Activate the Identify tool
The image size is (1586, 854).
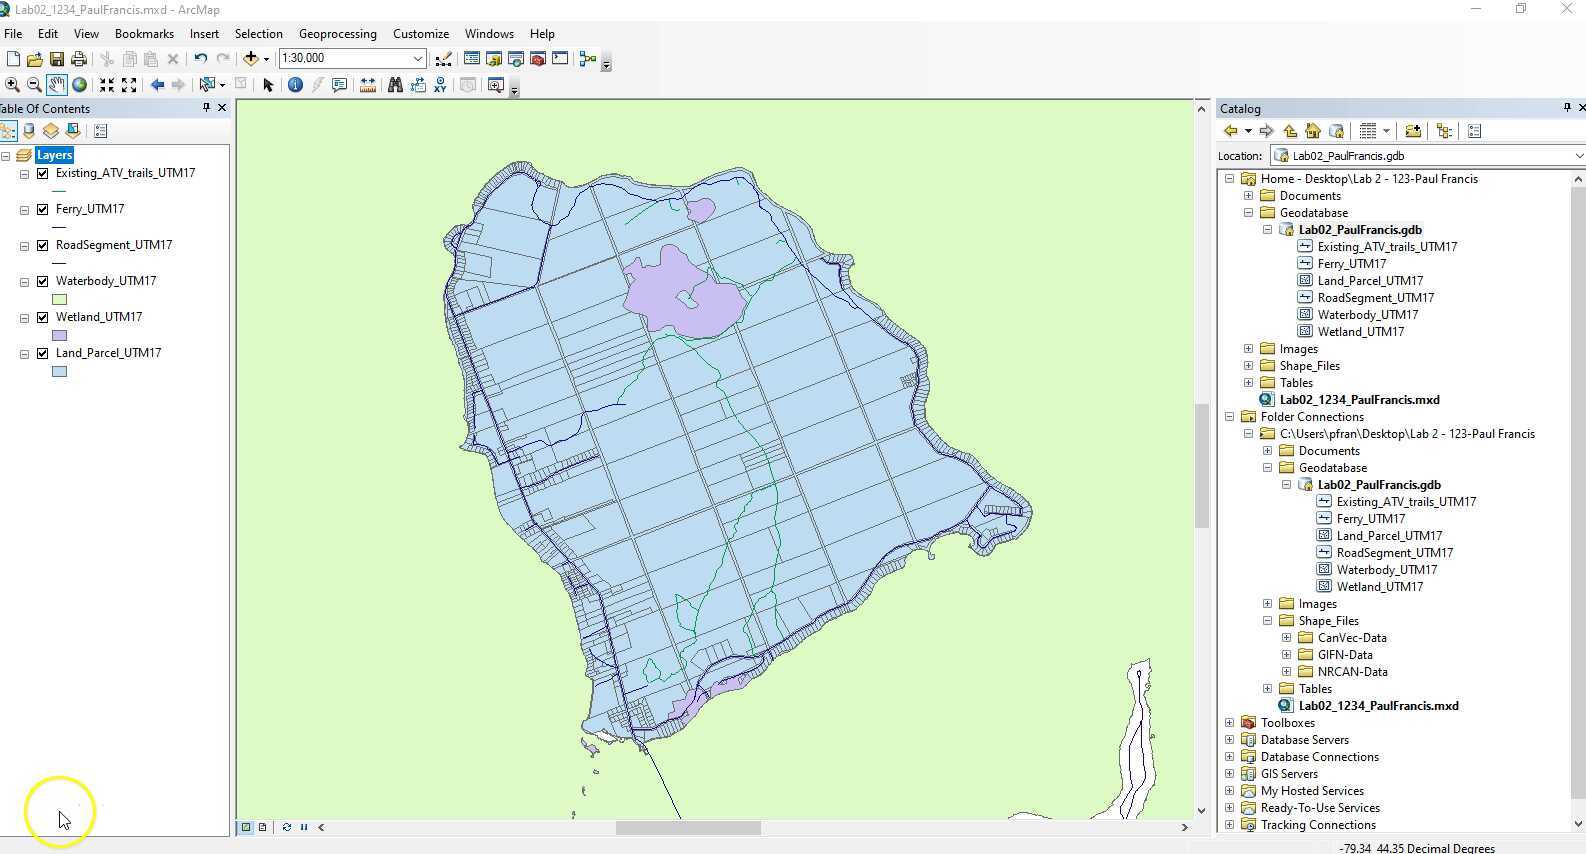tap(295, 85)
